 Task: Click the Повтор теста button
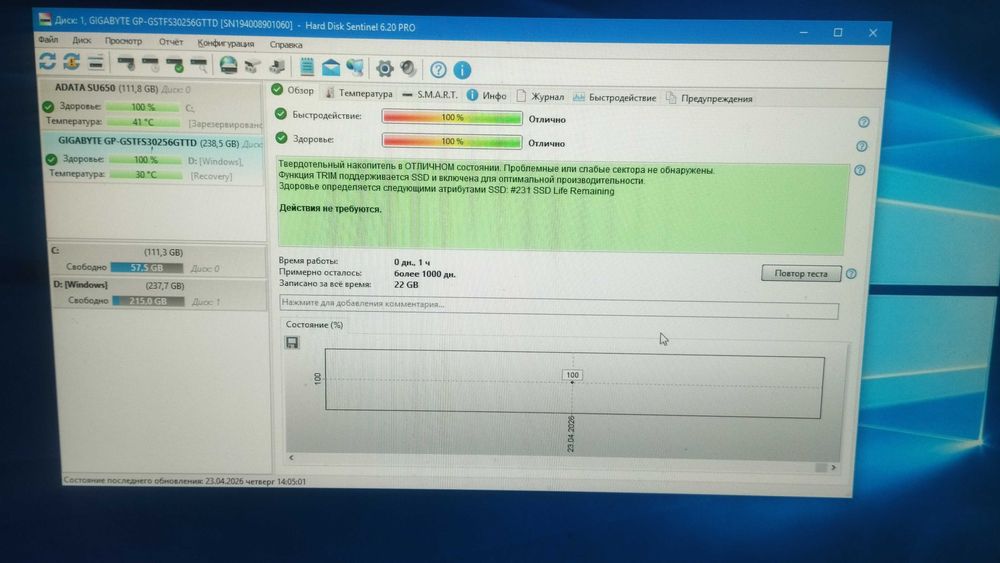coord(801,274)
